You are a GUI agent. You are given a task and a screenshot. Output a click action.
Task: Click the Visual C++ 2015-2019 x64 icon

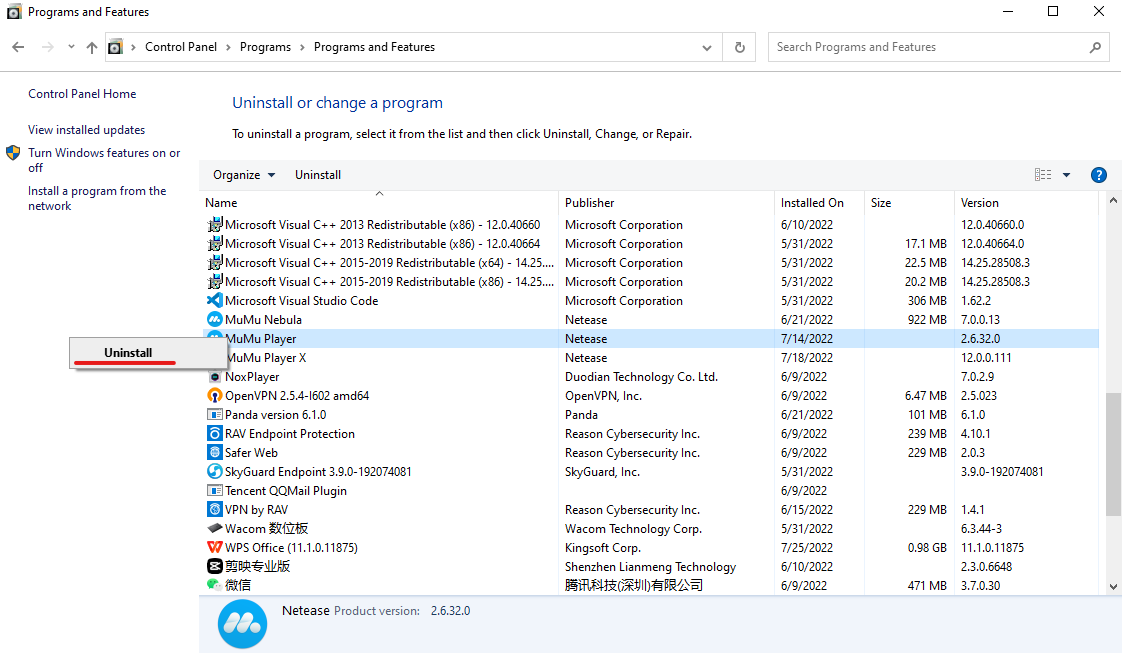point(214,262)
